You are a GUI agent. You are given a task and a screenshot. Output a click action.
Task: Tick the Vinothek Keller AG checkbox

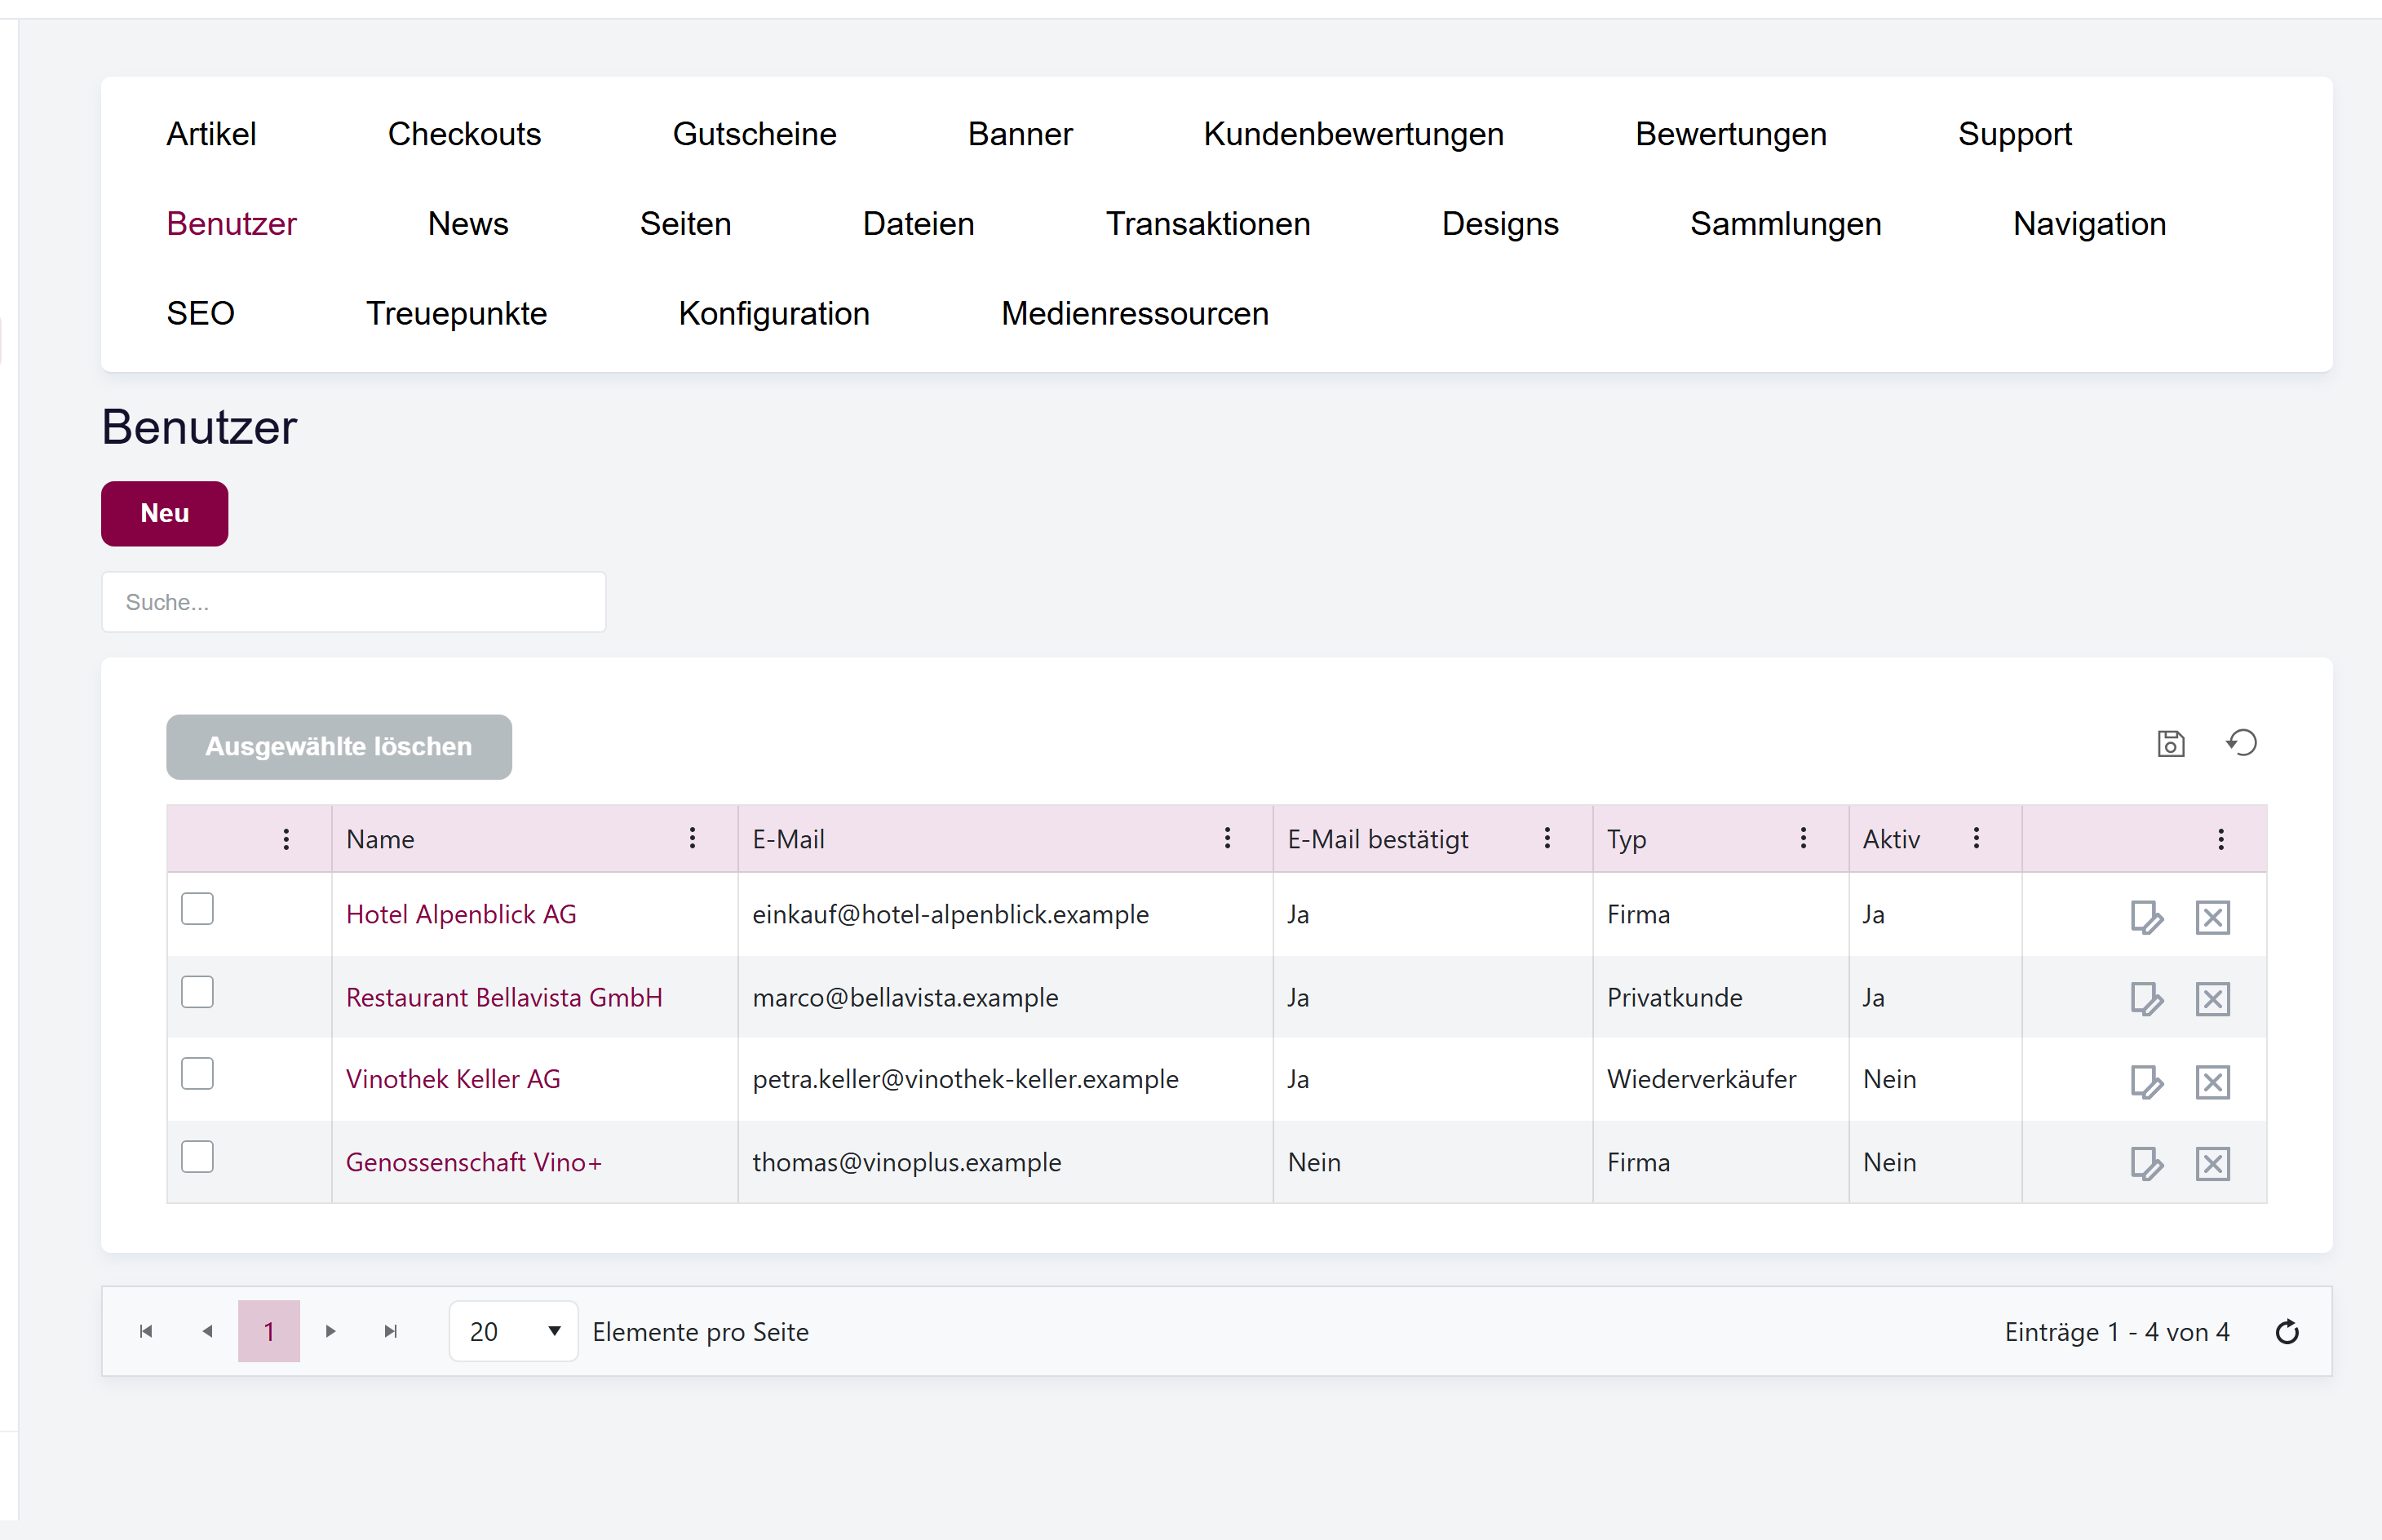coord(197,1074)
